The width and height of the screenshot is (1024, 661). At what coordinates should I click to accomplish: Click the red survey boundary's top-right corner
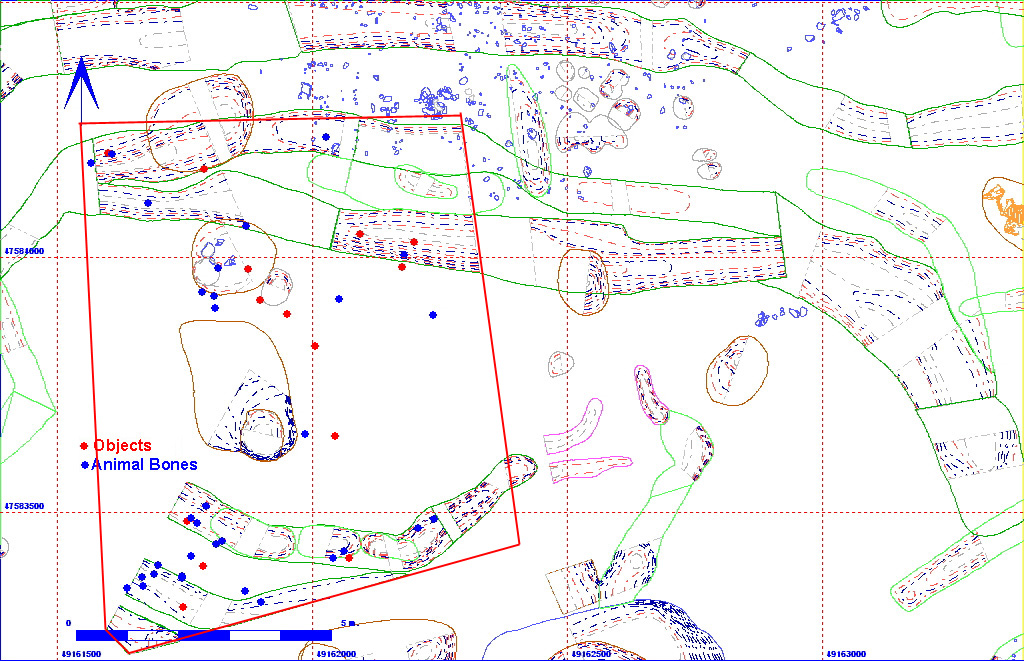click(x=461, y=115)
